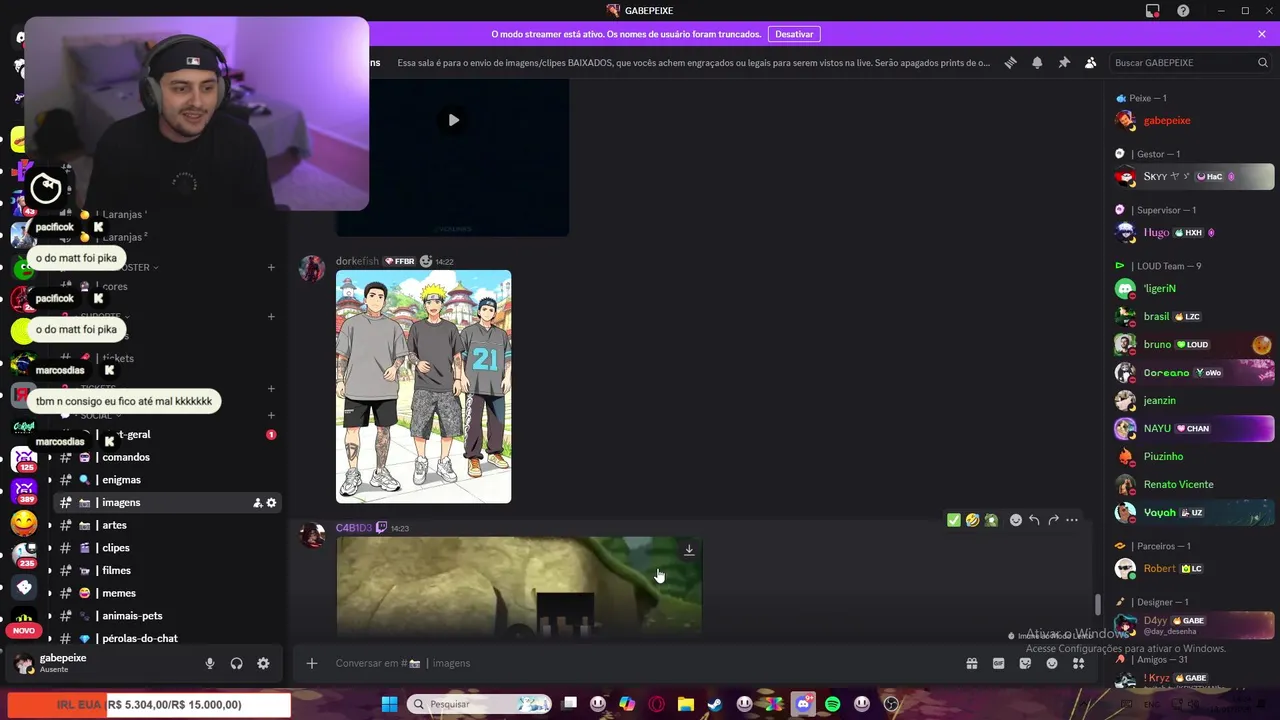Click forward arrow on C4B1D3 message toolbar

tap(1053, 520)
